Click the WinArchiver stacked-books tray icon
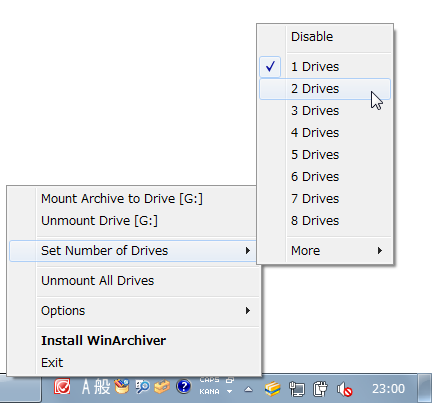The image size is (432, 403). [x=273, y=389]
